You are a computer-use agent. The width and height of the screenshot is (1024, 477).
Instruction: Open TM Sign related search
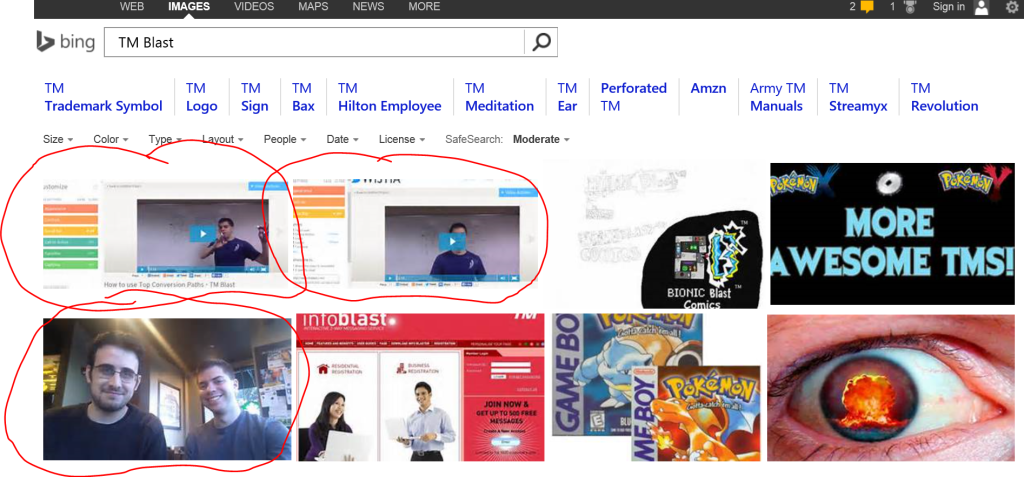[255, 97]
